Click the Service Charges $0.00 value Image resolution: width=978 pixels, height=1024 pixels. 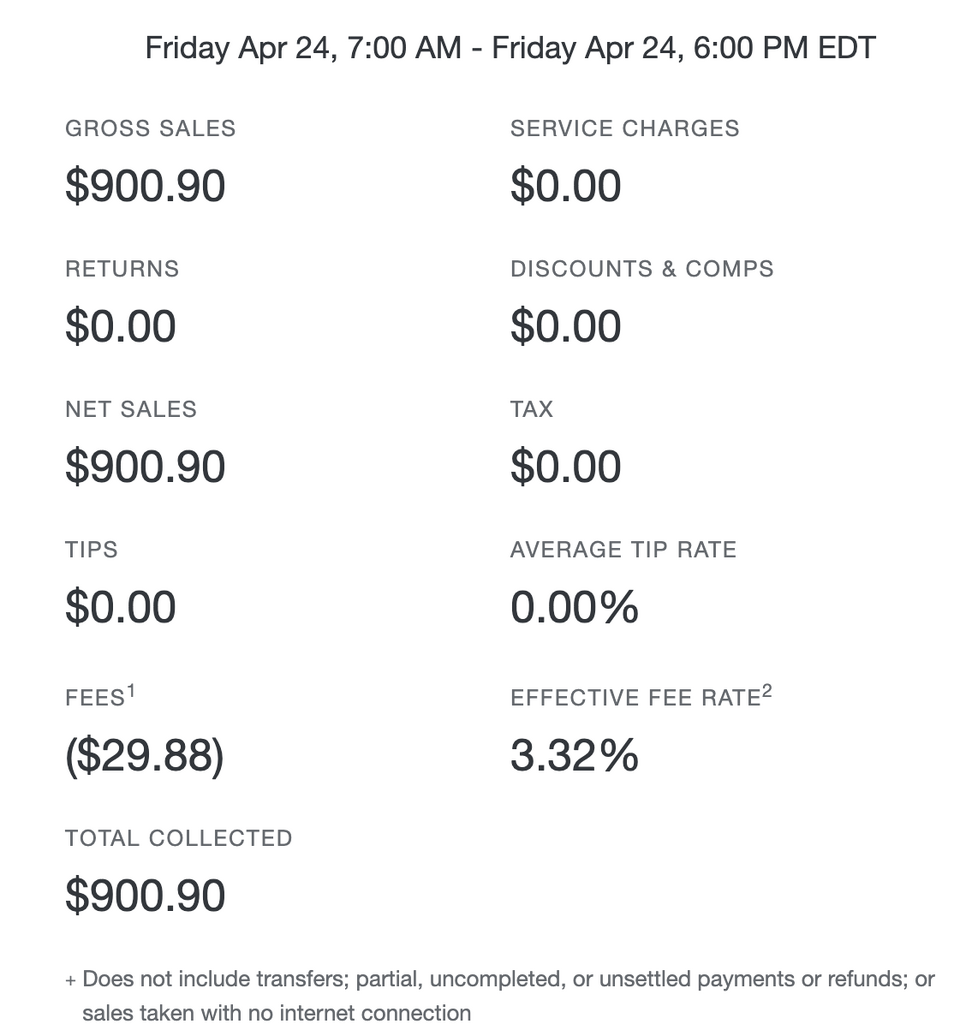click(x=565, y=186)
